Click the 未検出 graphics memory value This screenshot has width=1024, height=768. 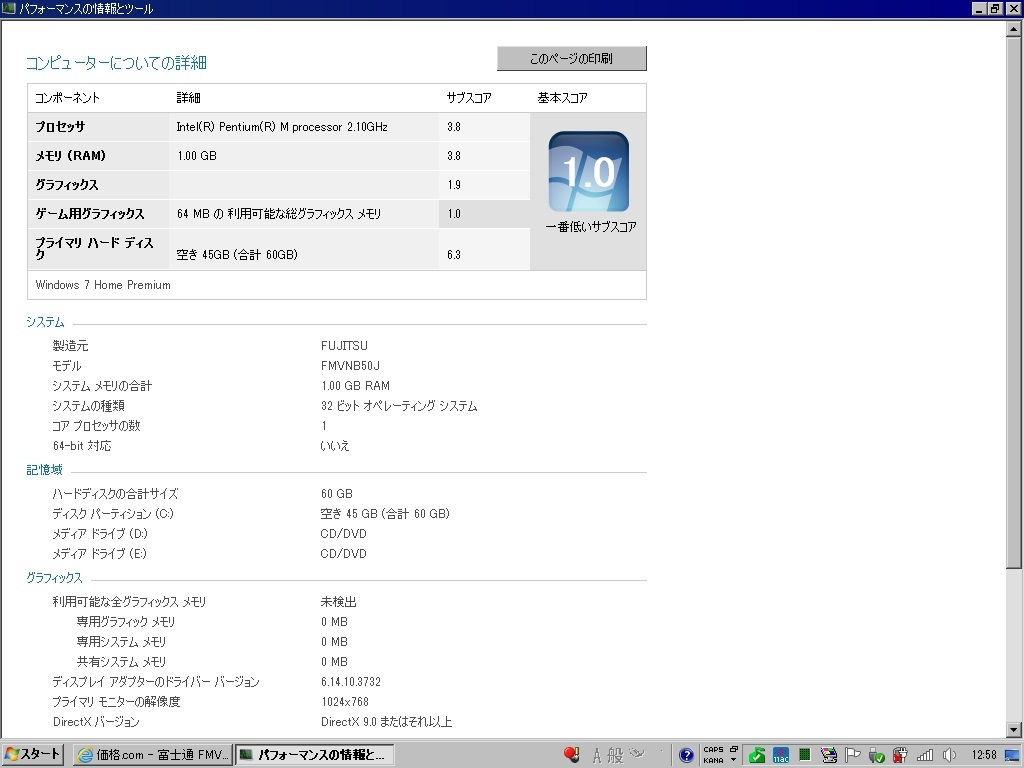[338, 601]
